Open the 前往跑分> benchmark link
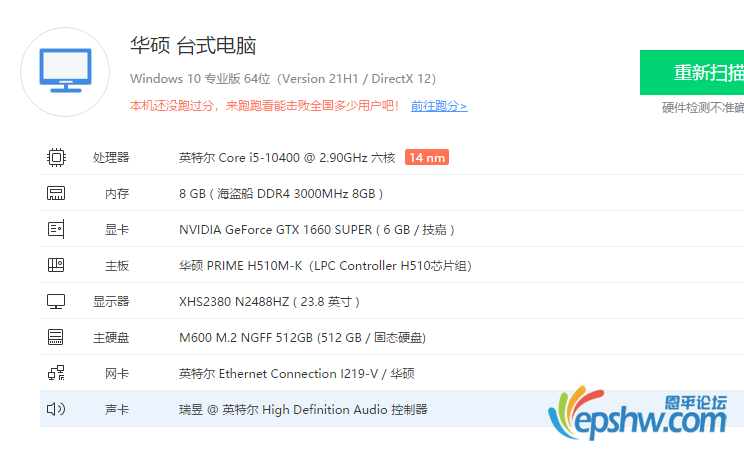This screenshot has width=744, height=451. point(439,106)
